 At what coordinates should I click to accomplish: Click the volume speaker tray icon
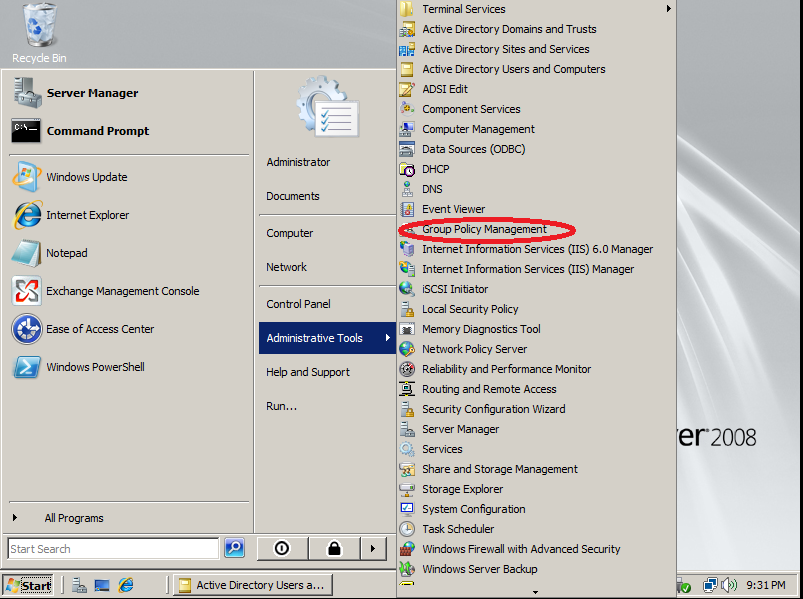[x=729, y=585]
